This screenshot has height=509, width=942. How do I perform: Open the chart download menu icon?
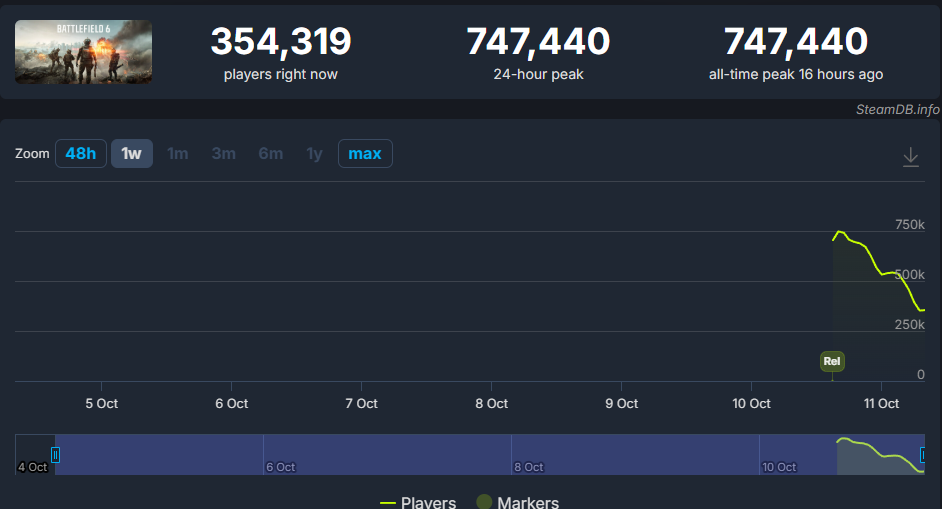[911, 157]
